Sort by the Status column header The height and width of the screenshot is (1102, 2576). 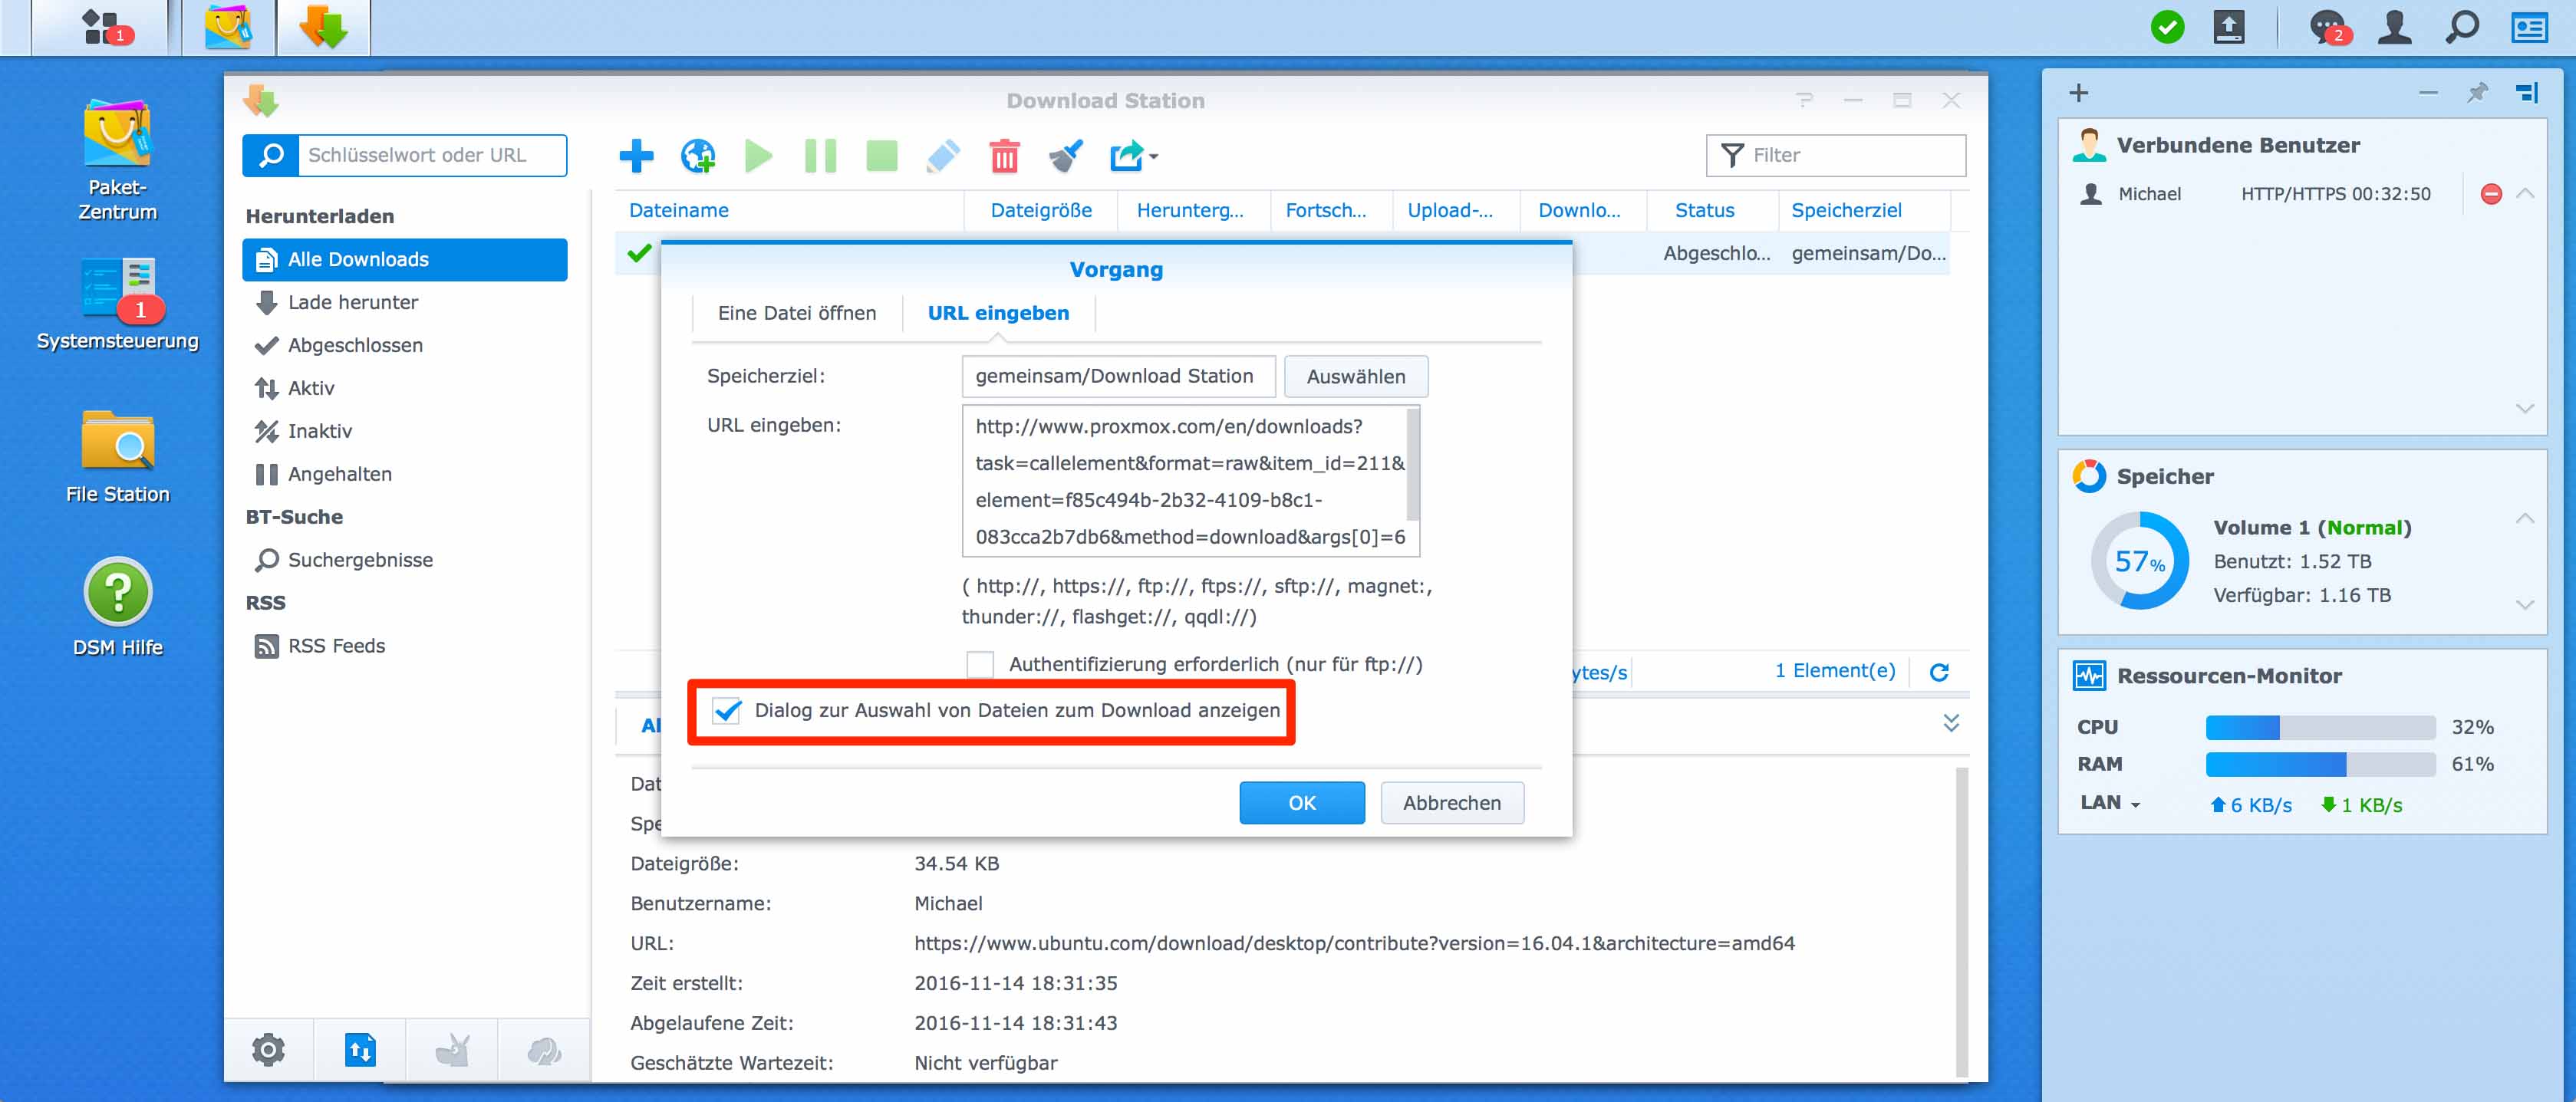1714,211
